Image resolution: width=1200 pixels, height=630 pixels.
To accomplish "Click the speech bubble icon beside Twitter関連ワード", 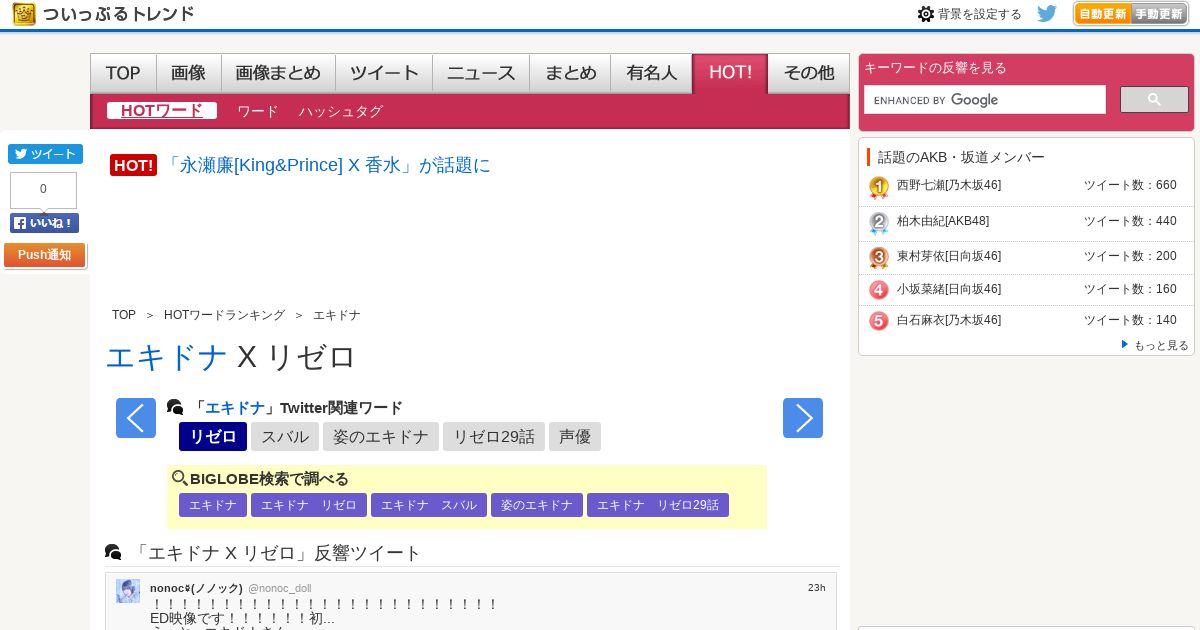I will click(175, 407).
